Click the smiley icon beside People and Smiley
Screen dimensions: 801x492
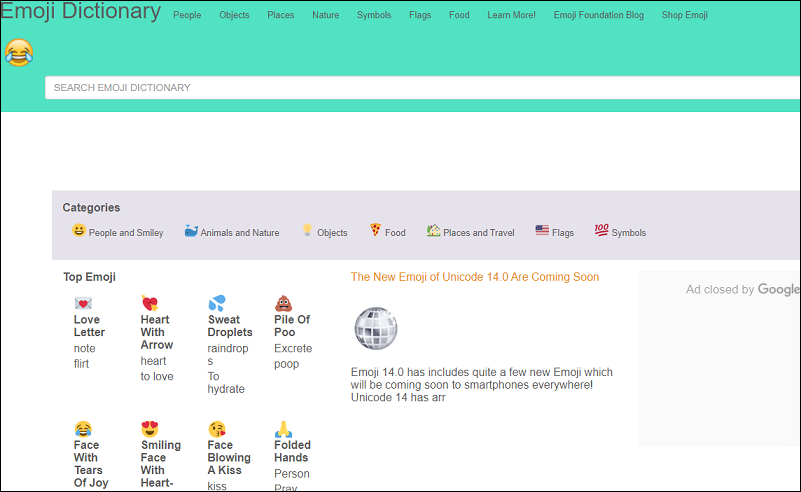(x=79, y=230)
